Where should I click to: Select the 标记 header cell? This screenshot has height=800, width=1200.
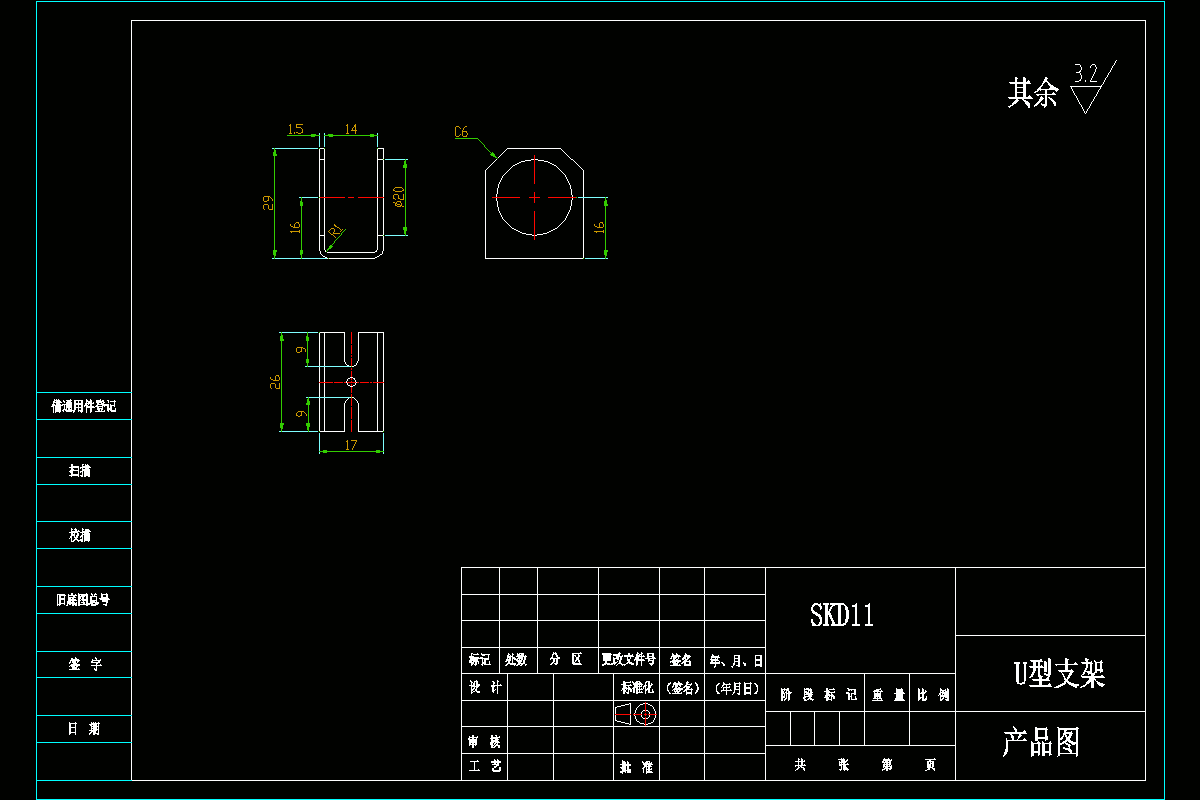point(480,660)
